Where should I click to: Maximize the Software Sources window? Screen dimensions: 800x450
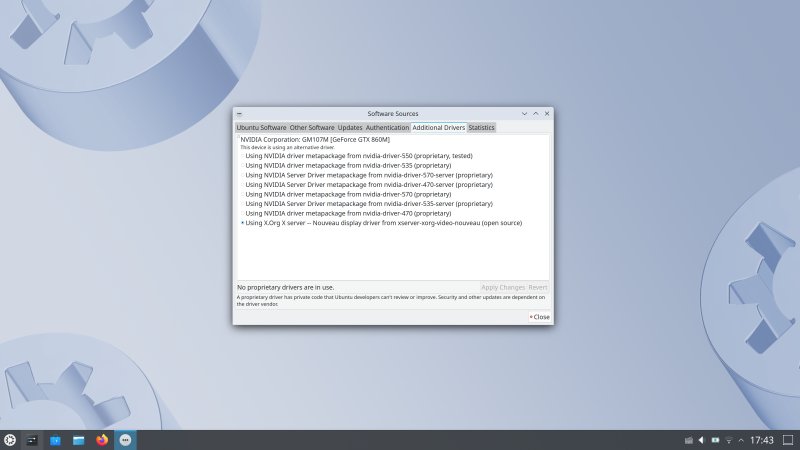click(x=536, y=114)
